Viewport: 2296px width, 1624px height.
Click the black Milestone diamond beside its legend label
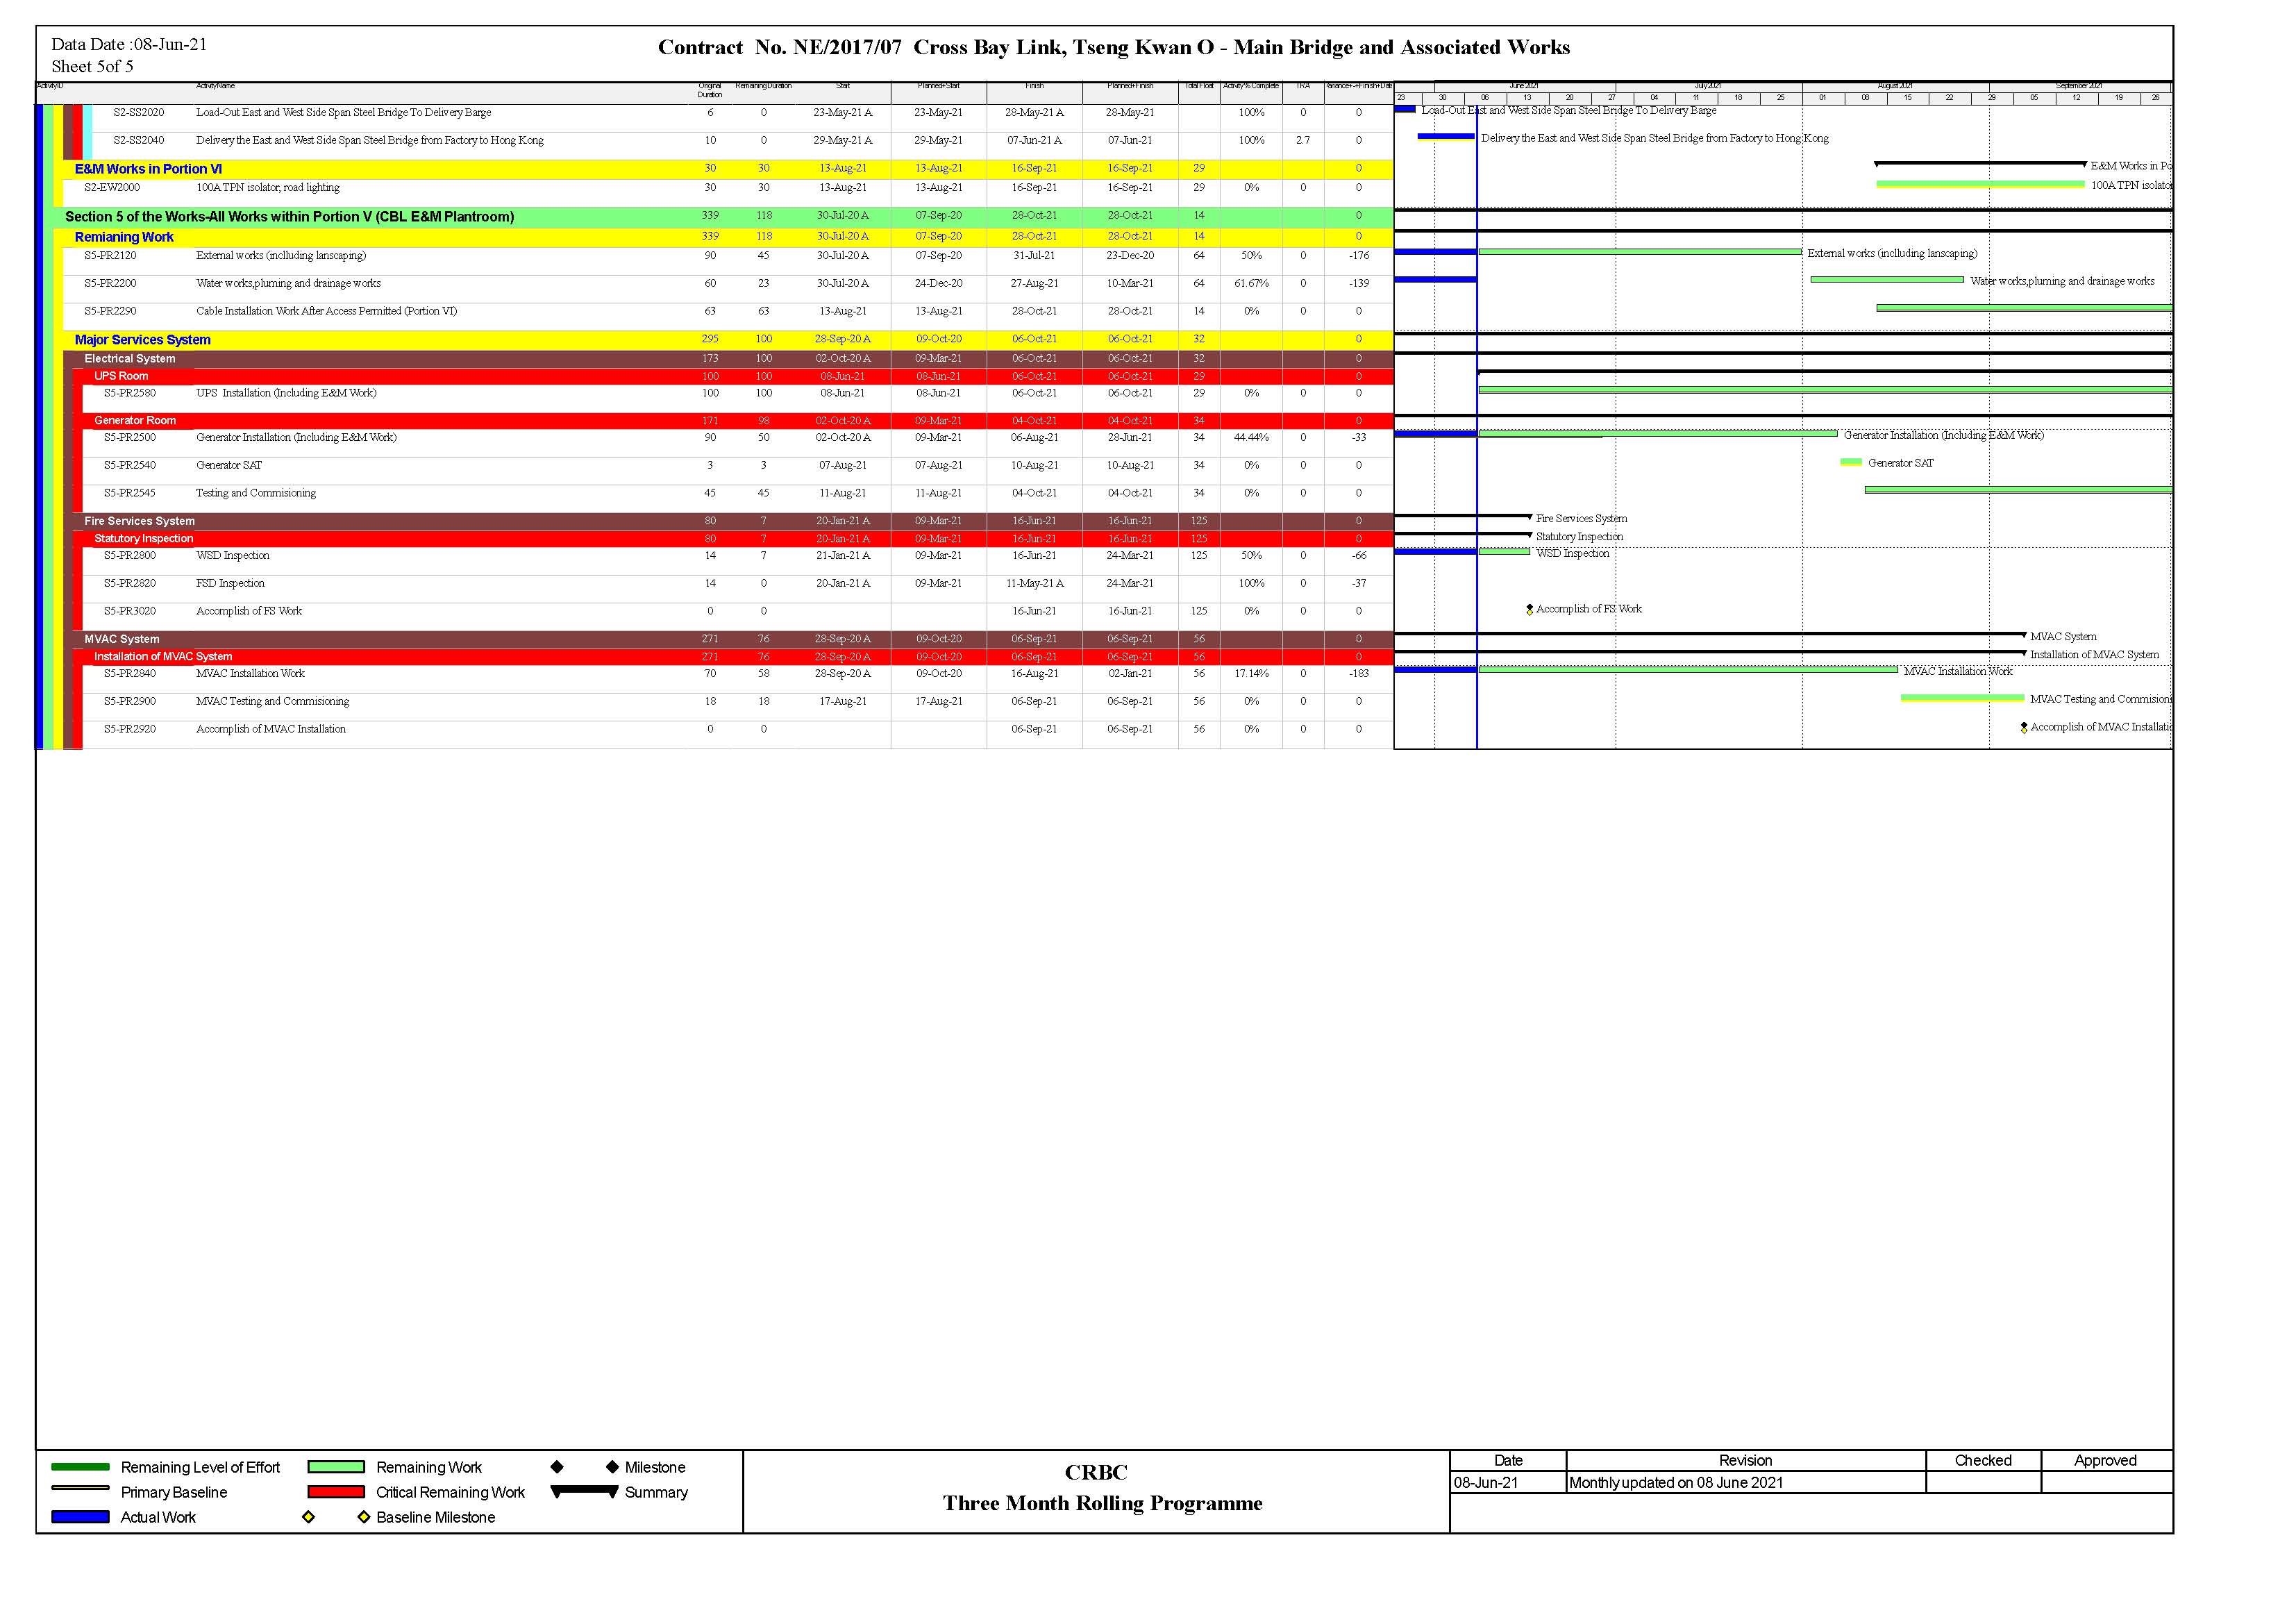612,1467
